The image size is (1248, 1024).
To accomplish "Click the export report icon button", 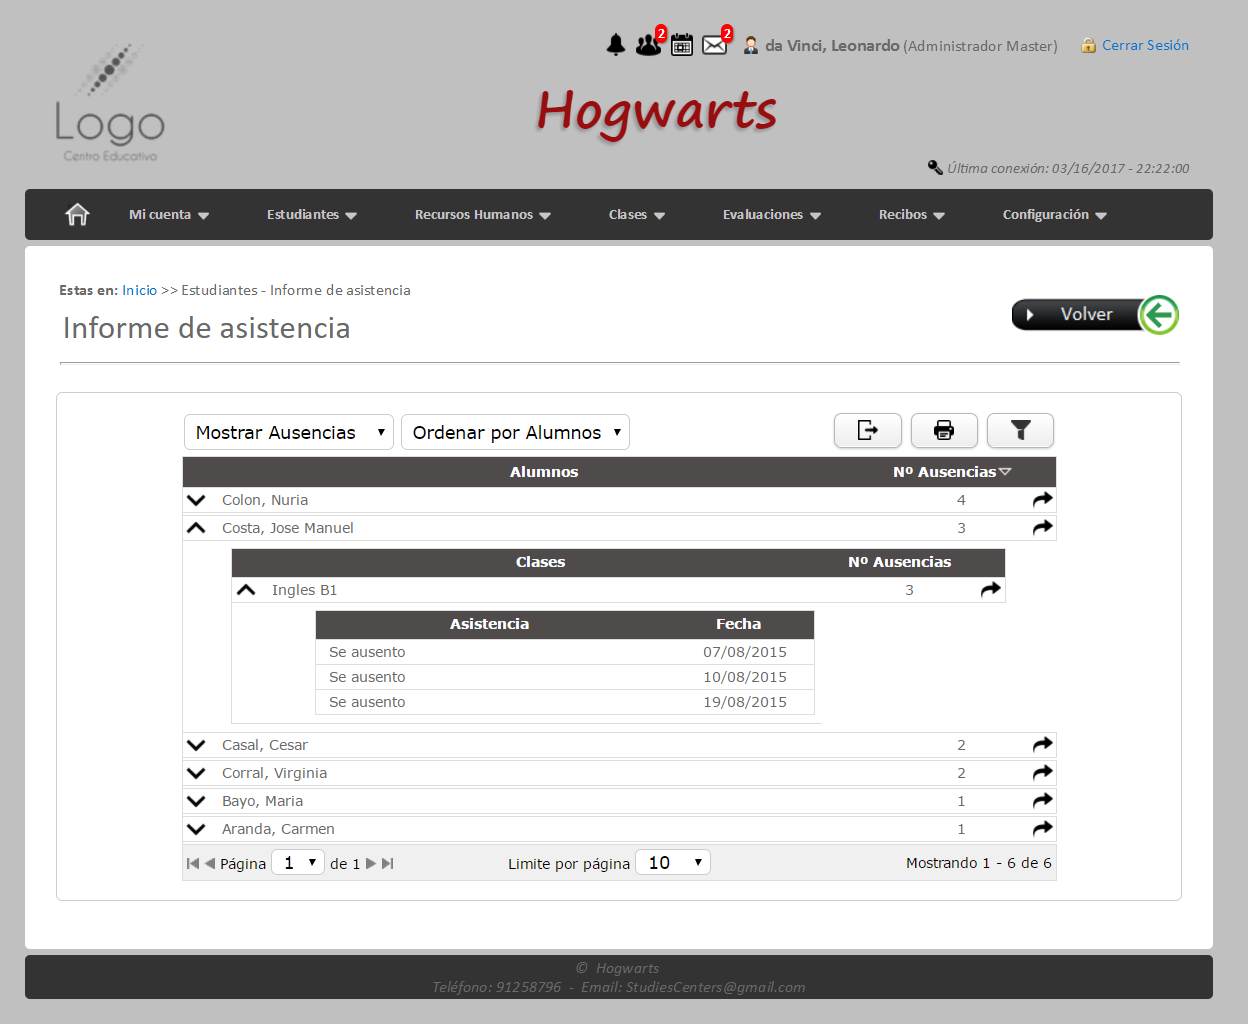I will tap(867, 430).
